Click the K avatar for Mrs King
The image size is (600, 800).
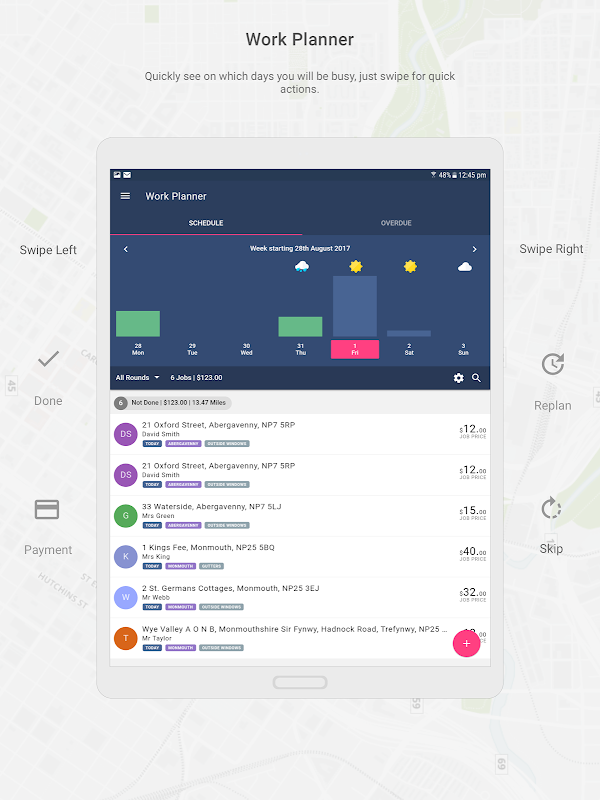pyautogui.click(x=126, y=557)
